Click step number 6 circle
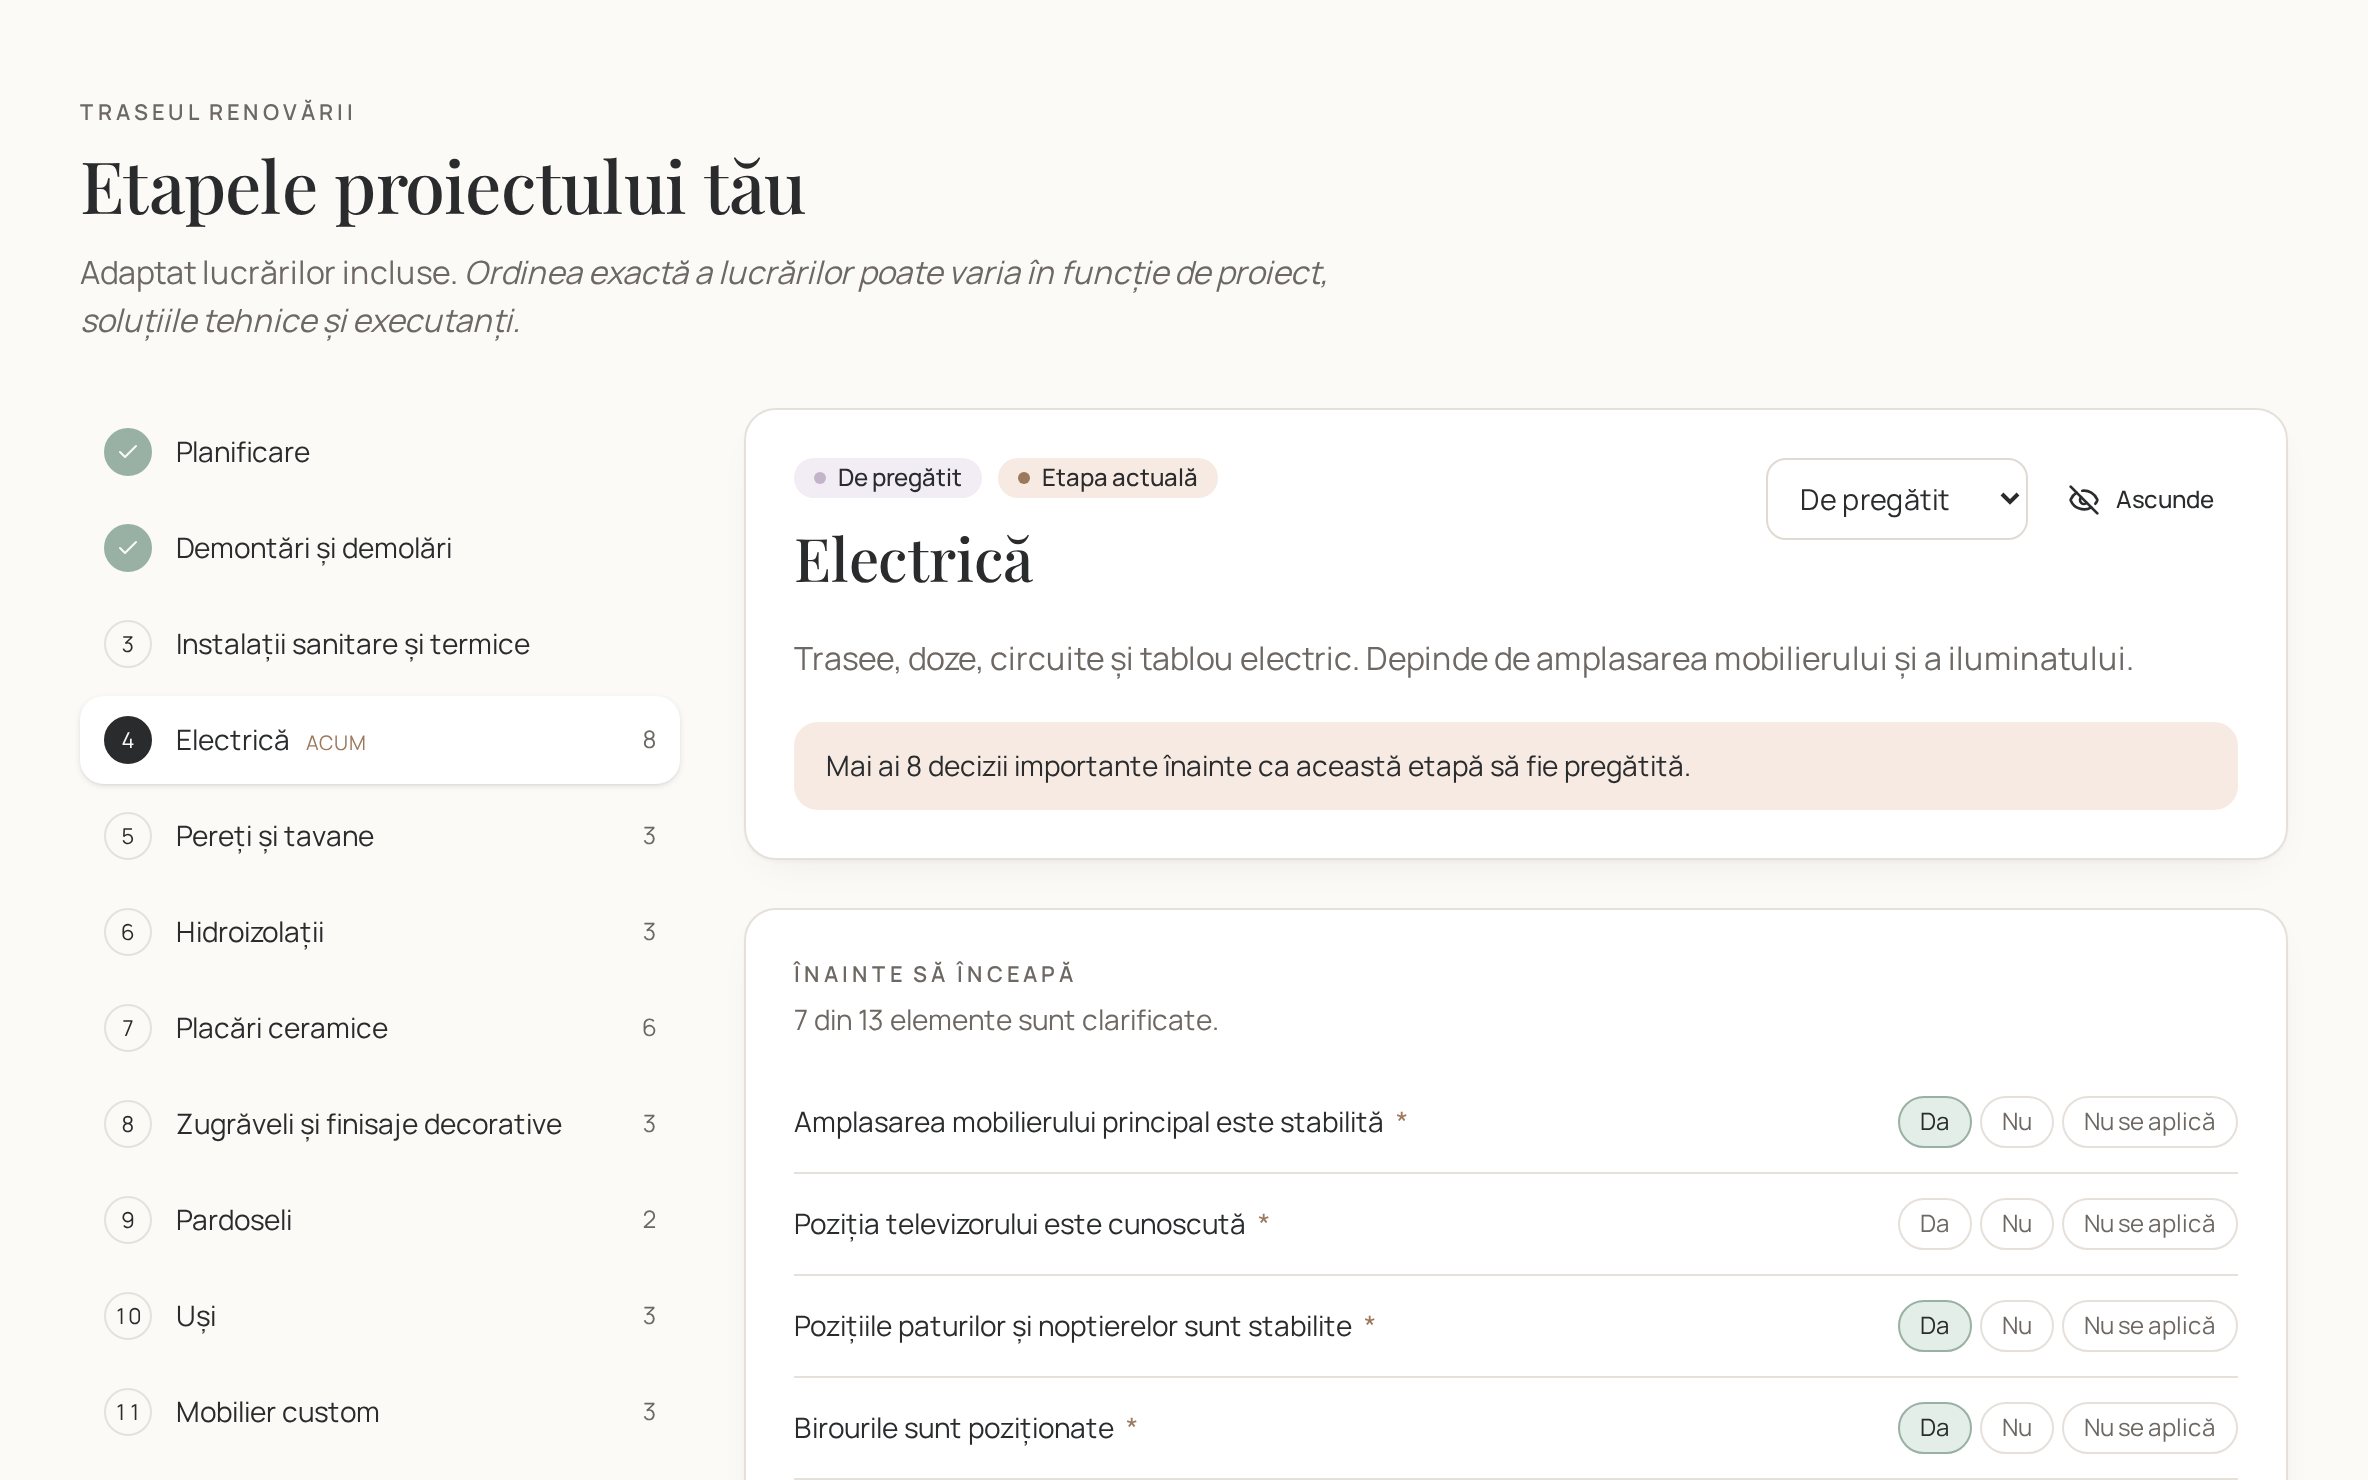2368x1480 pixels. [128, 932]
